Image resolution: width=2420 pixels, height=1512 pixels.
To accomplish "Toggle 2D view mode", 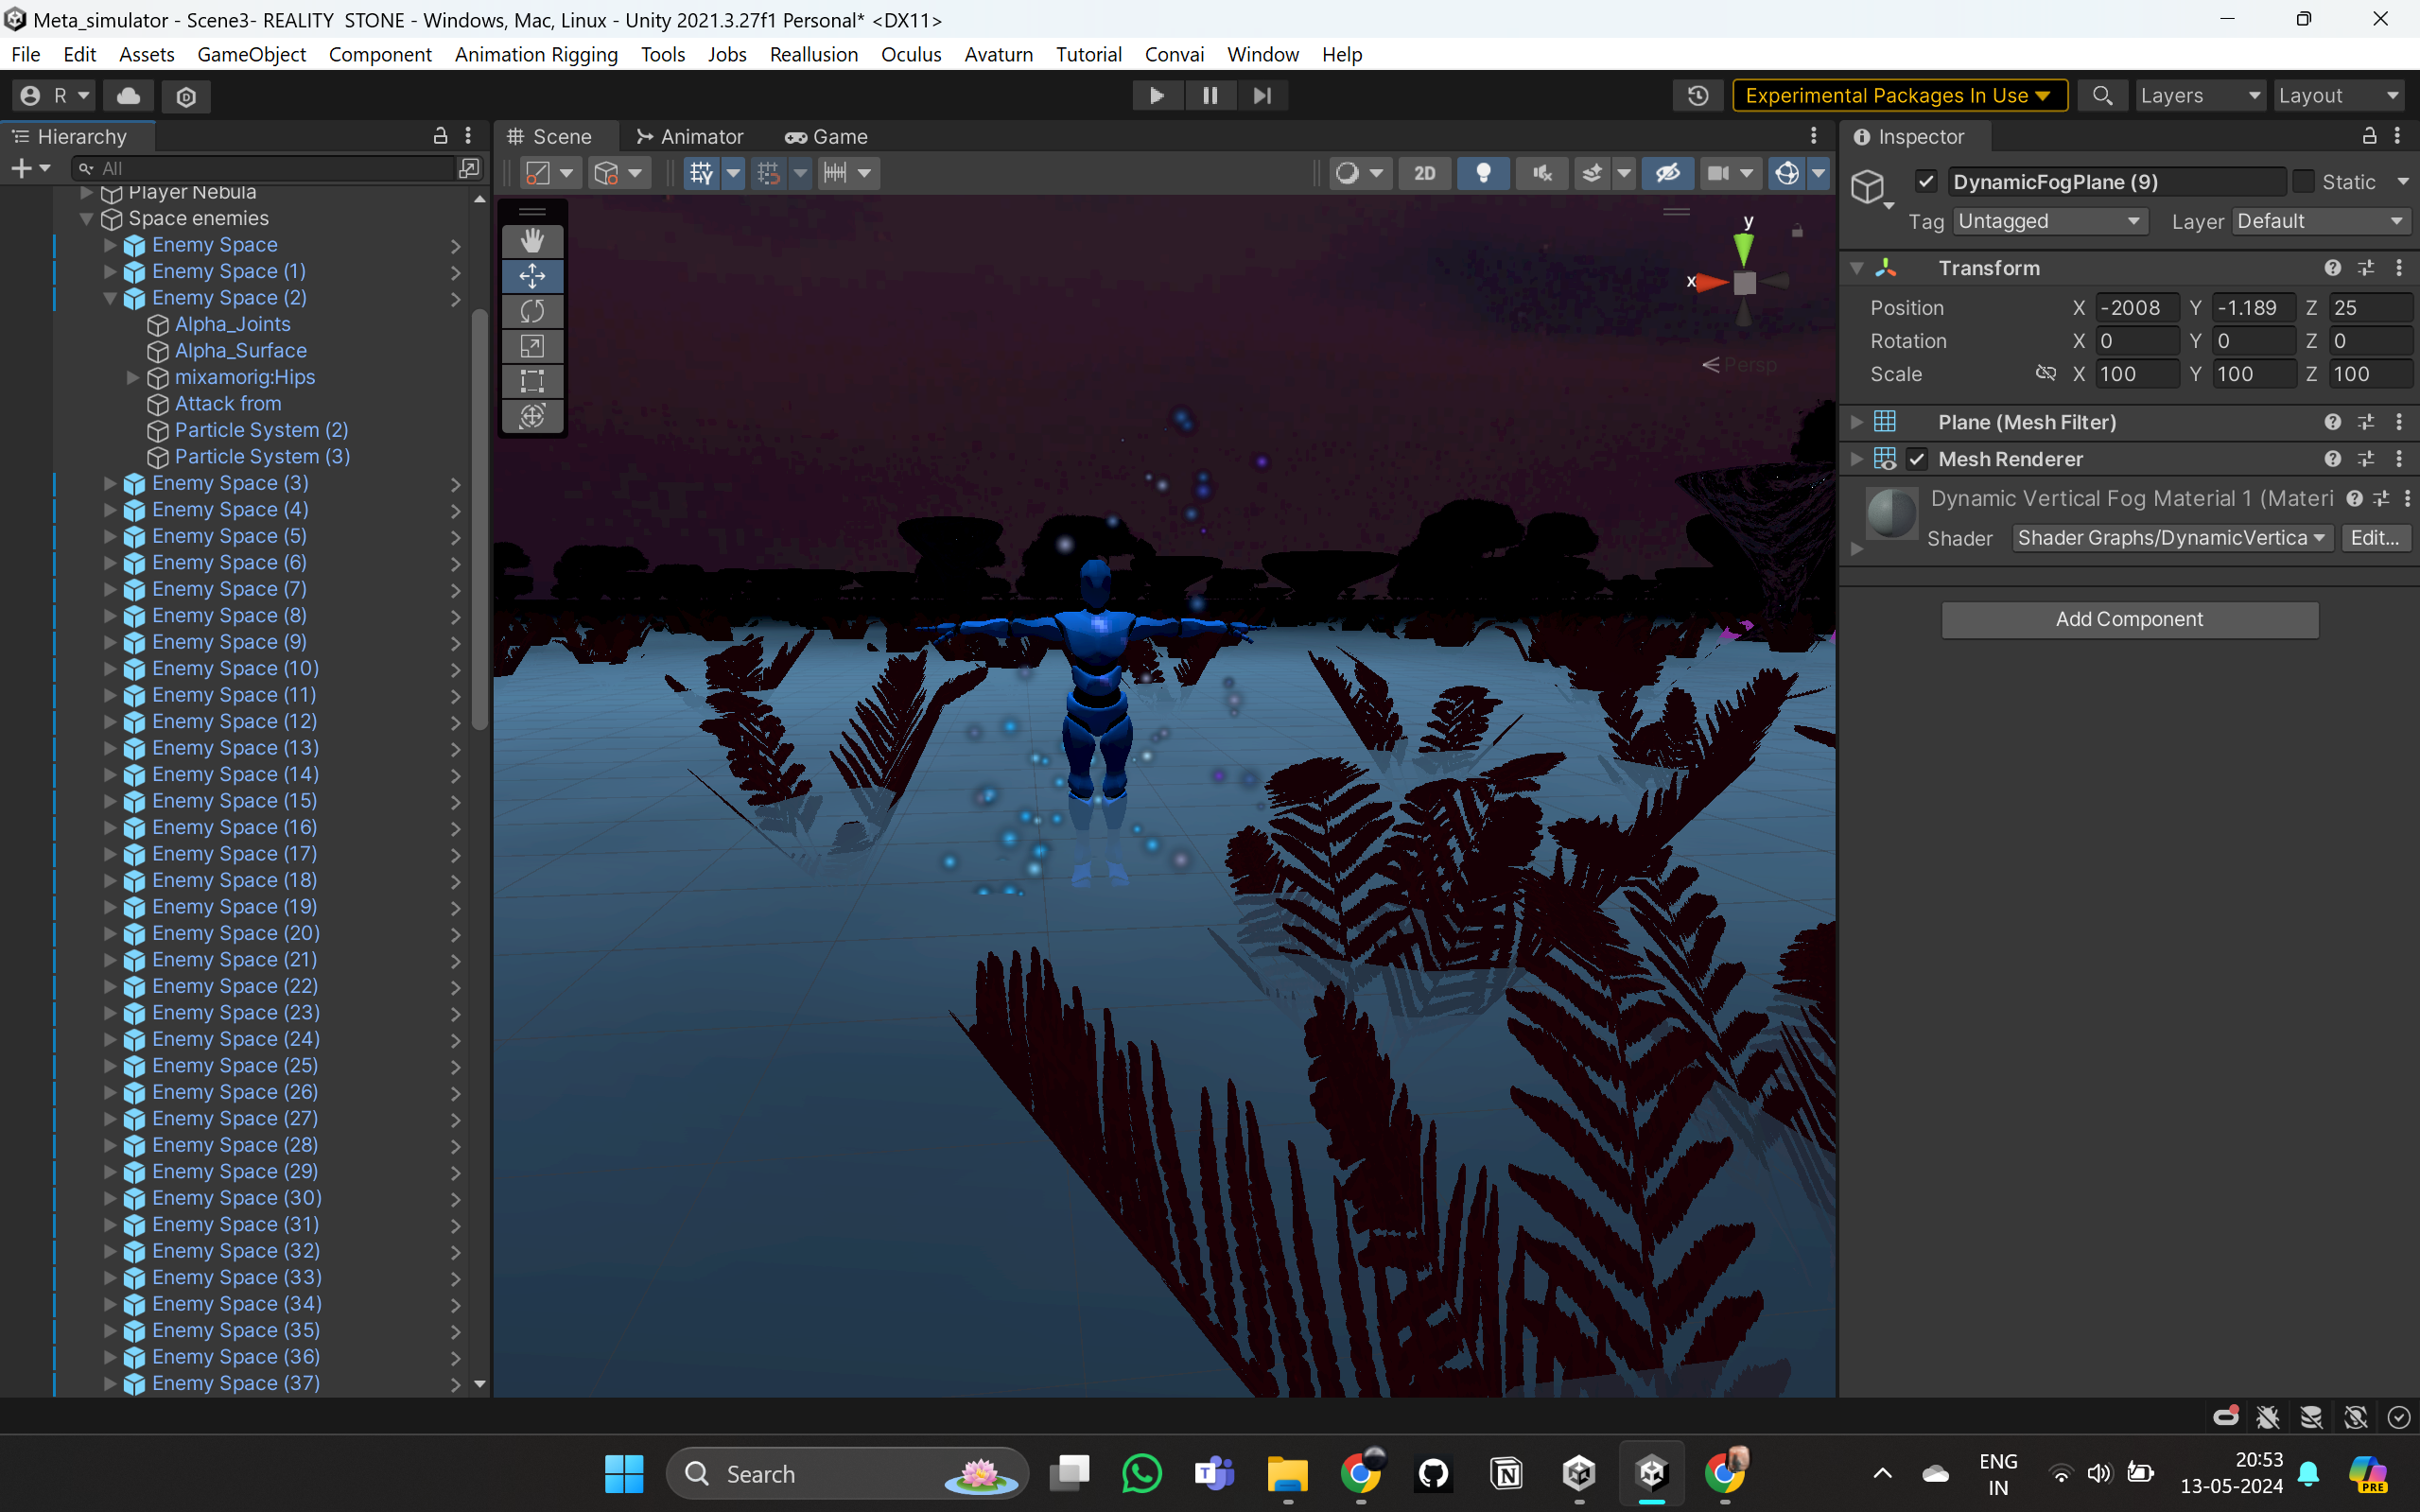I will (x=1424, y=173).
